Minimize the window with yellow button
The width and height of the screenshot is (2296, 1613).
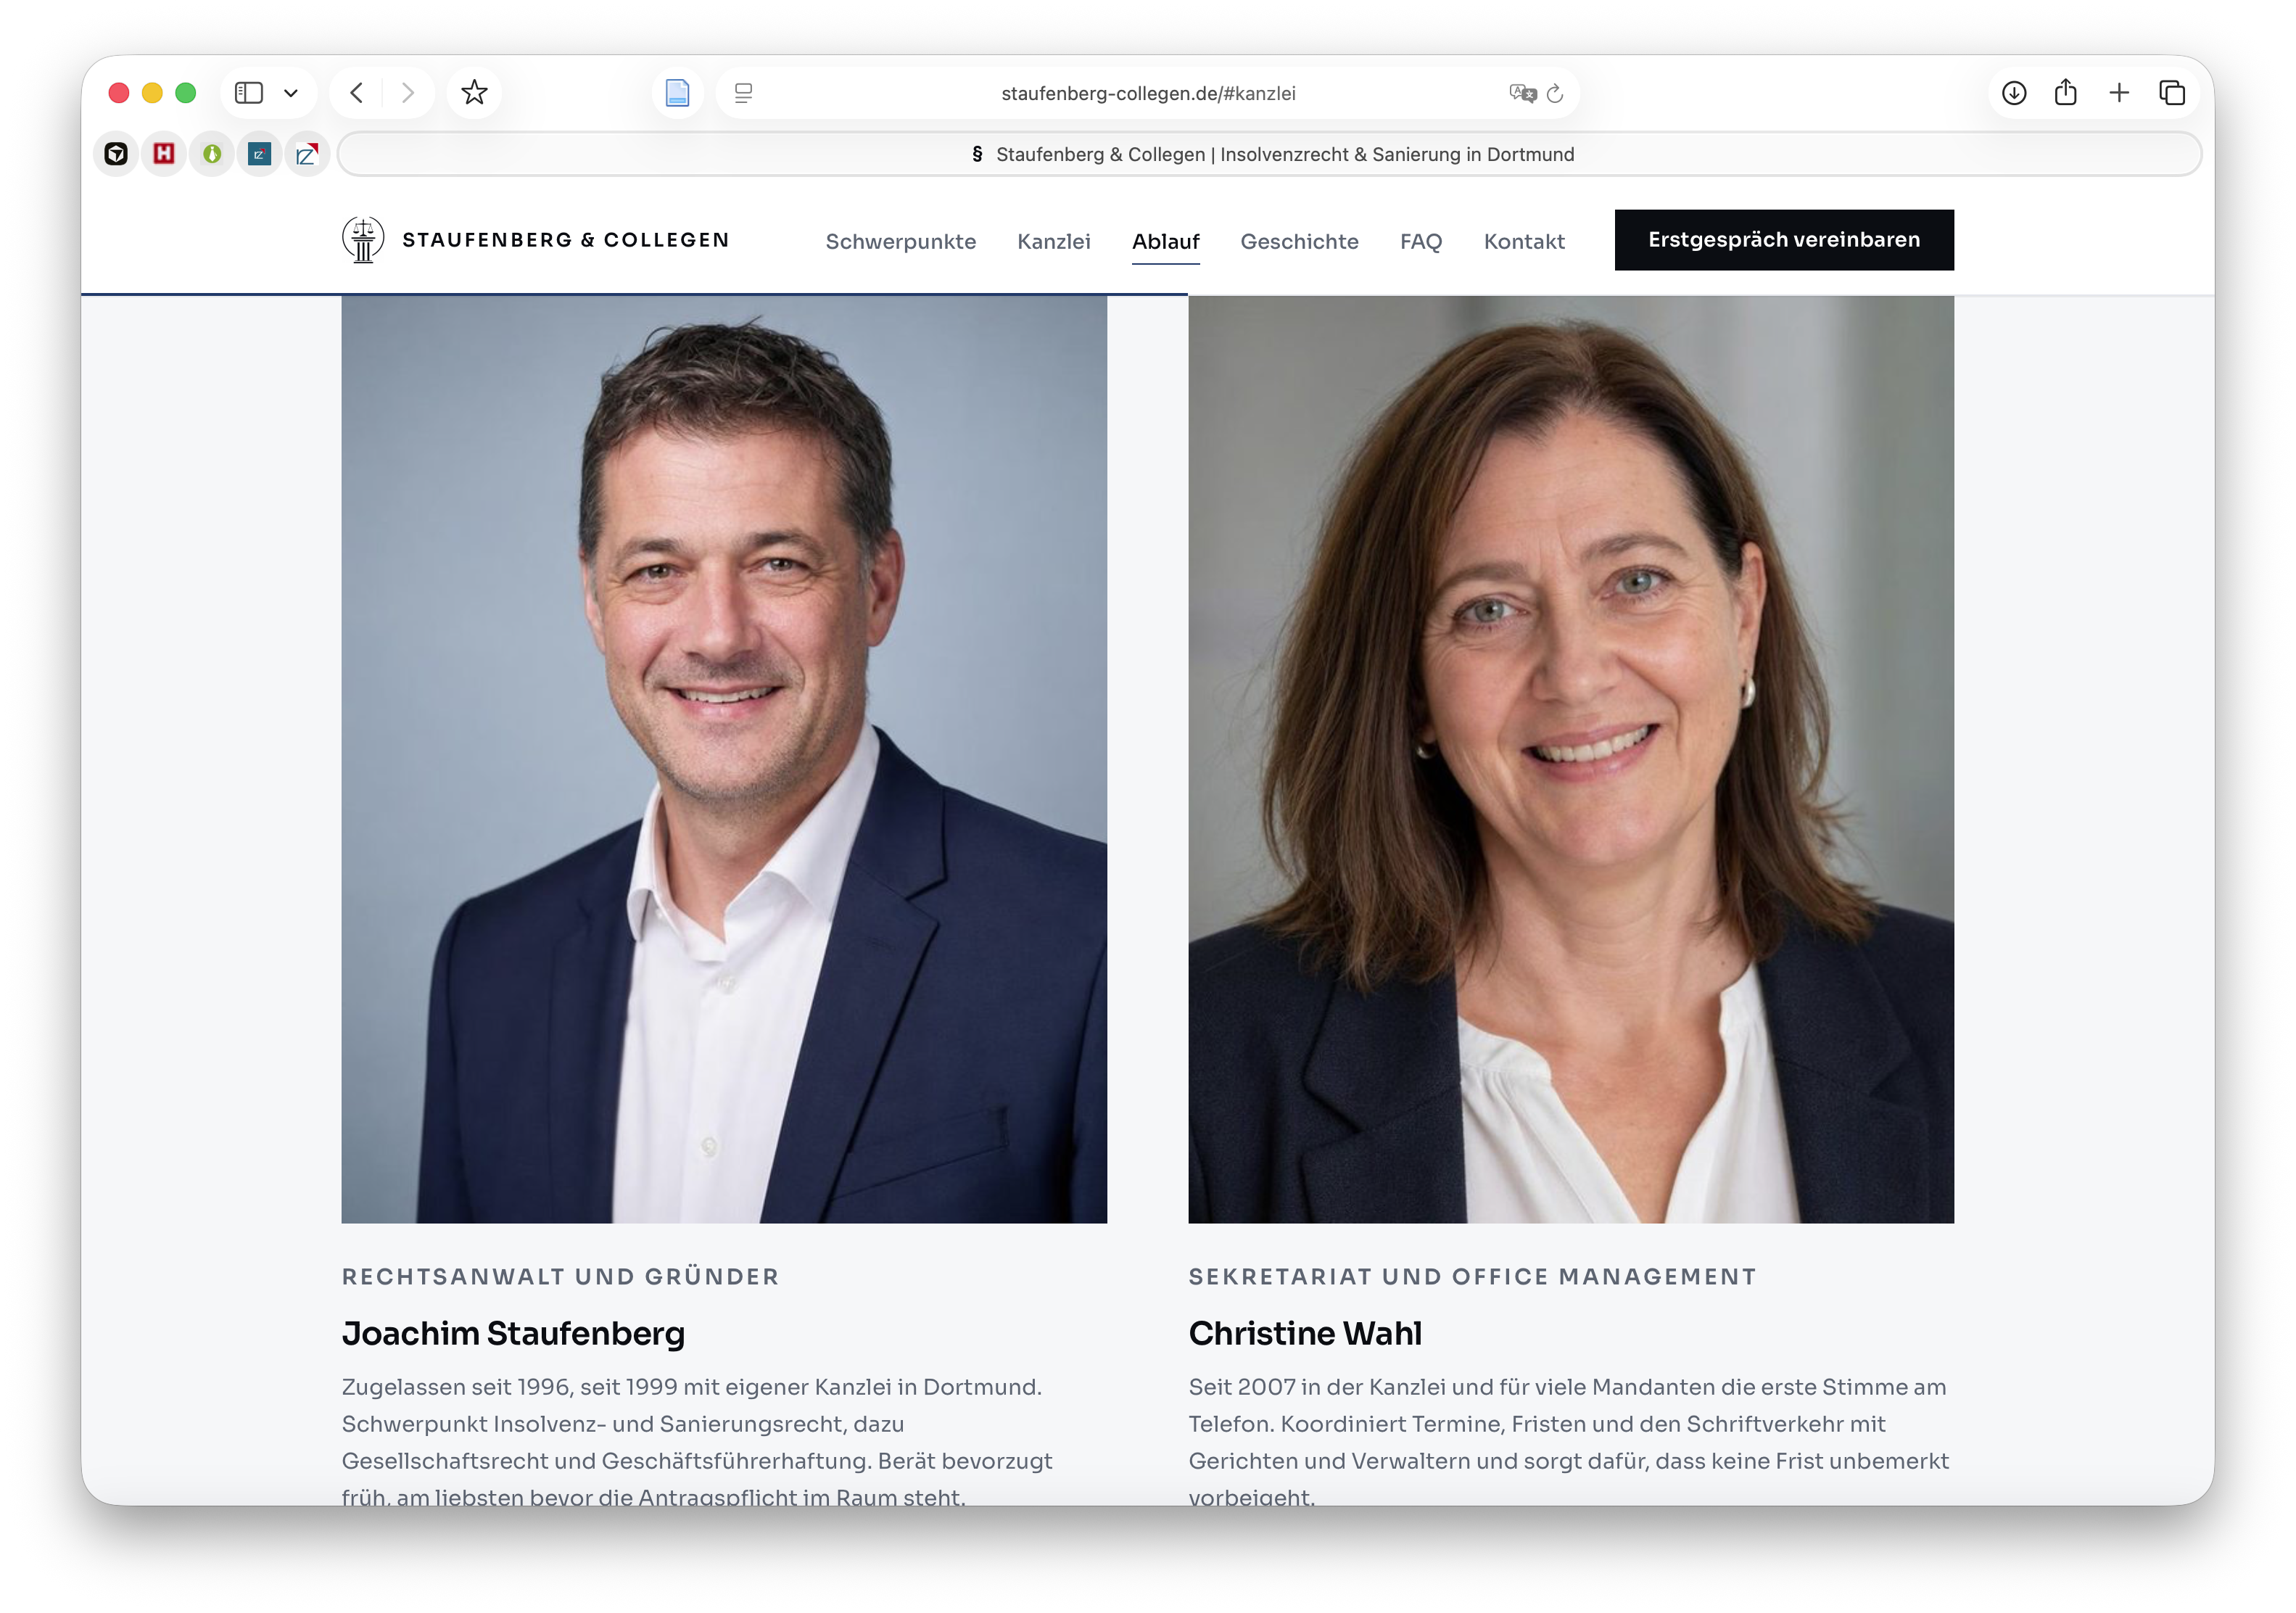(x=152, y=93)
